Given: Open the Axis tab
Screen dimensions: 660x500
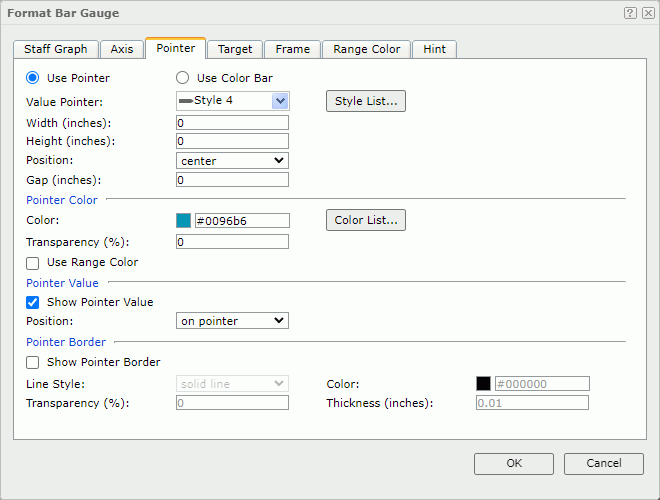Looking at the screenshot, I should point(122,49).
